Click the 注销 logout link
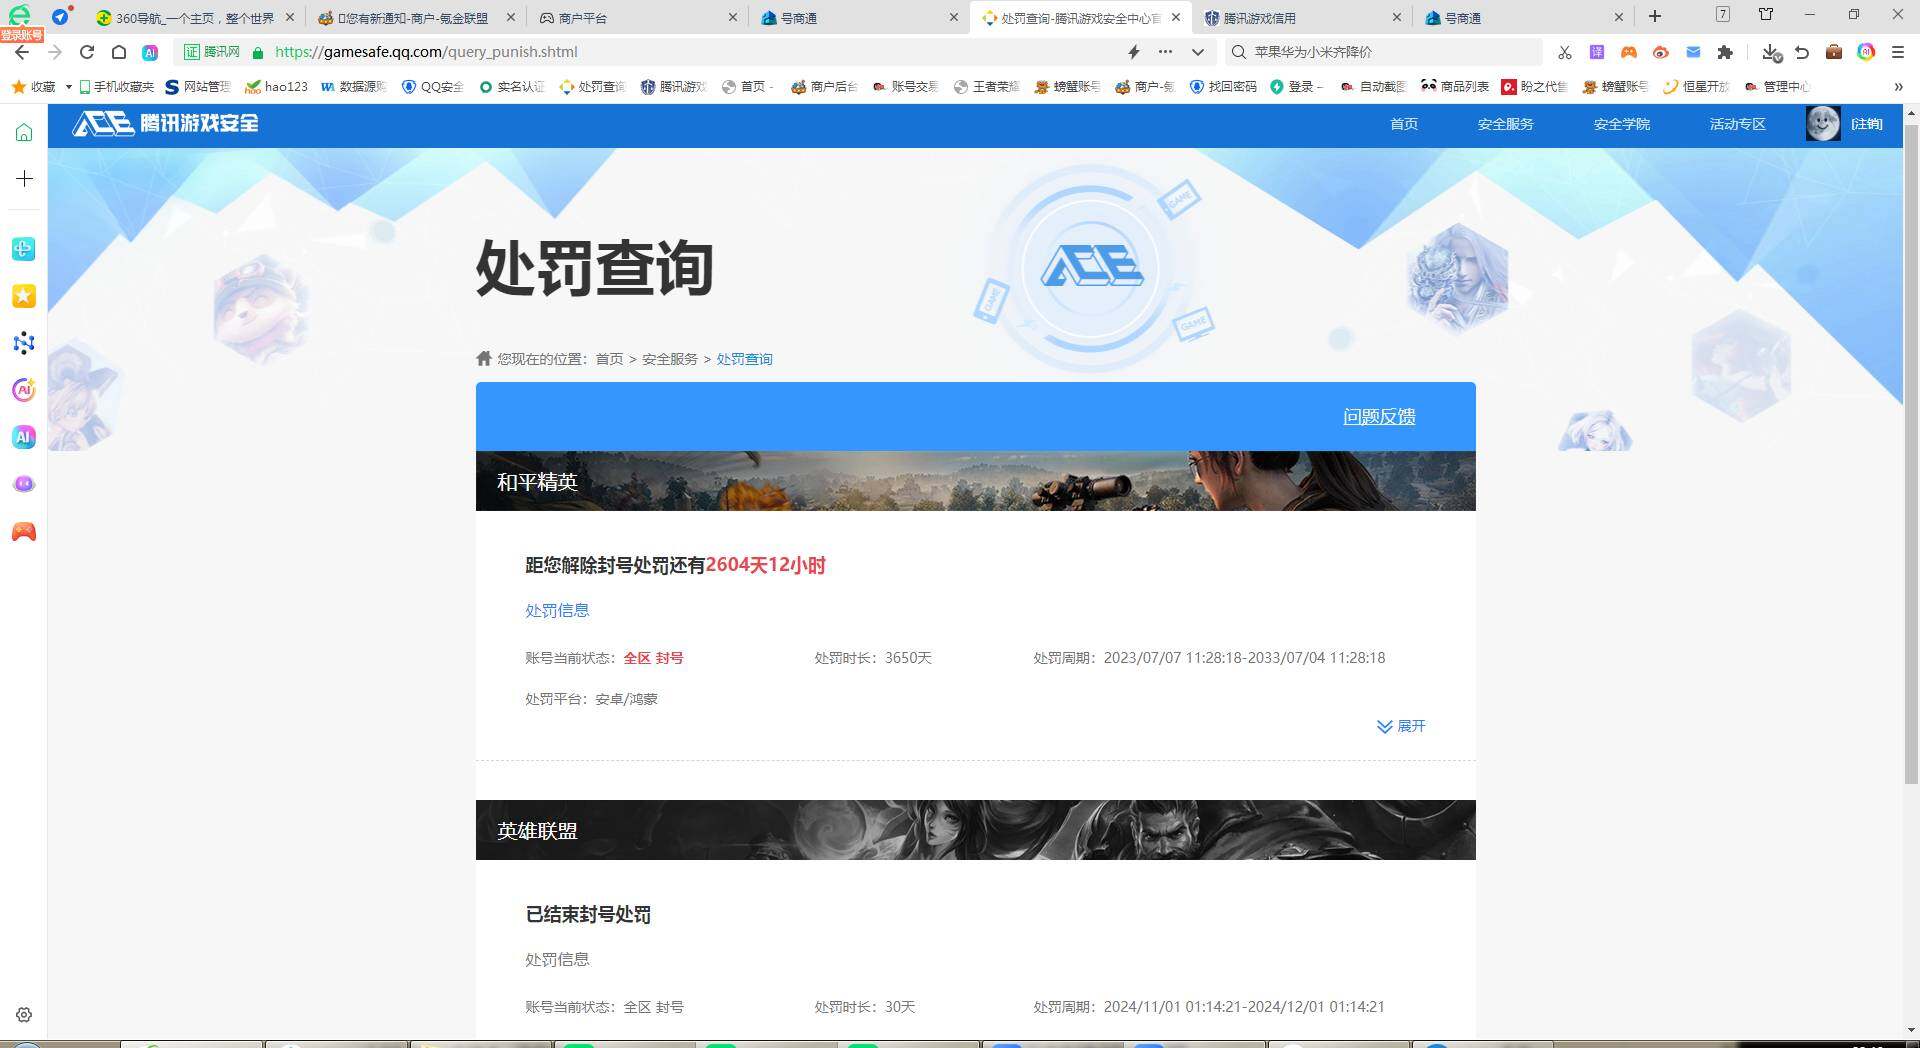 click(x=1867, y=124)
